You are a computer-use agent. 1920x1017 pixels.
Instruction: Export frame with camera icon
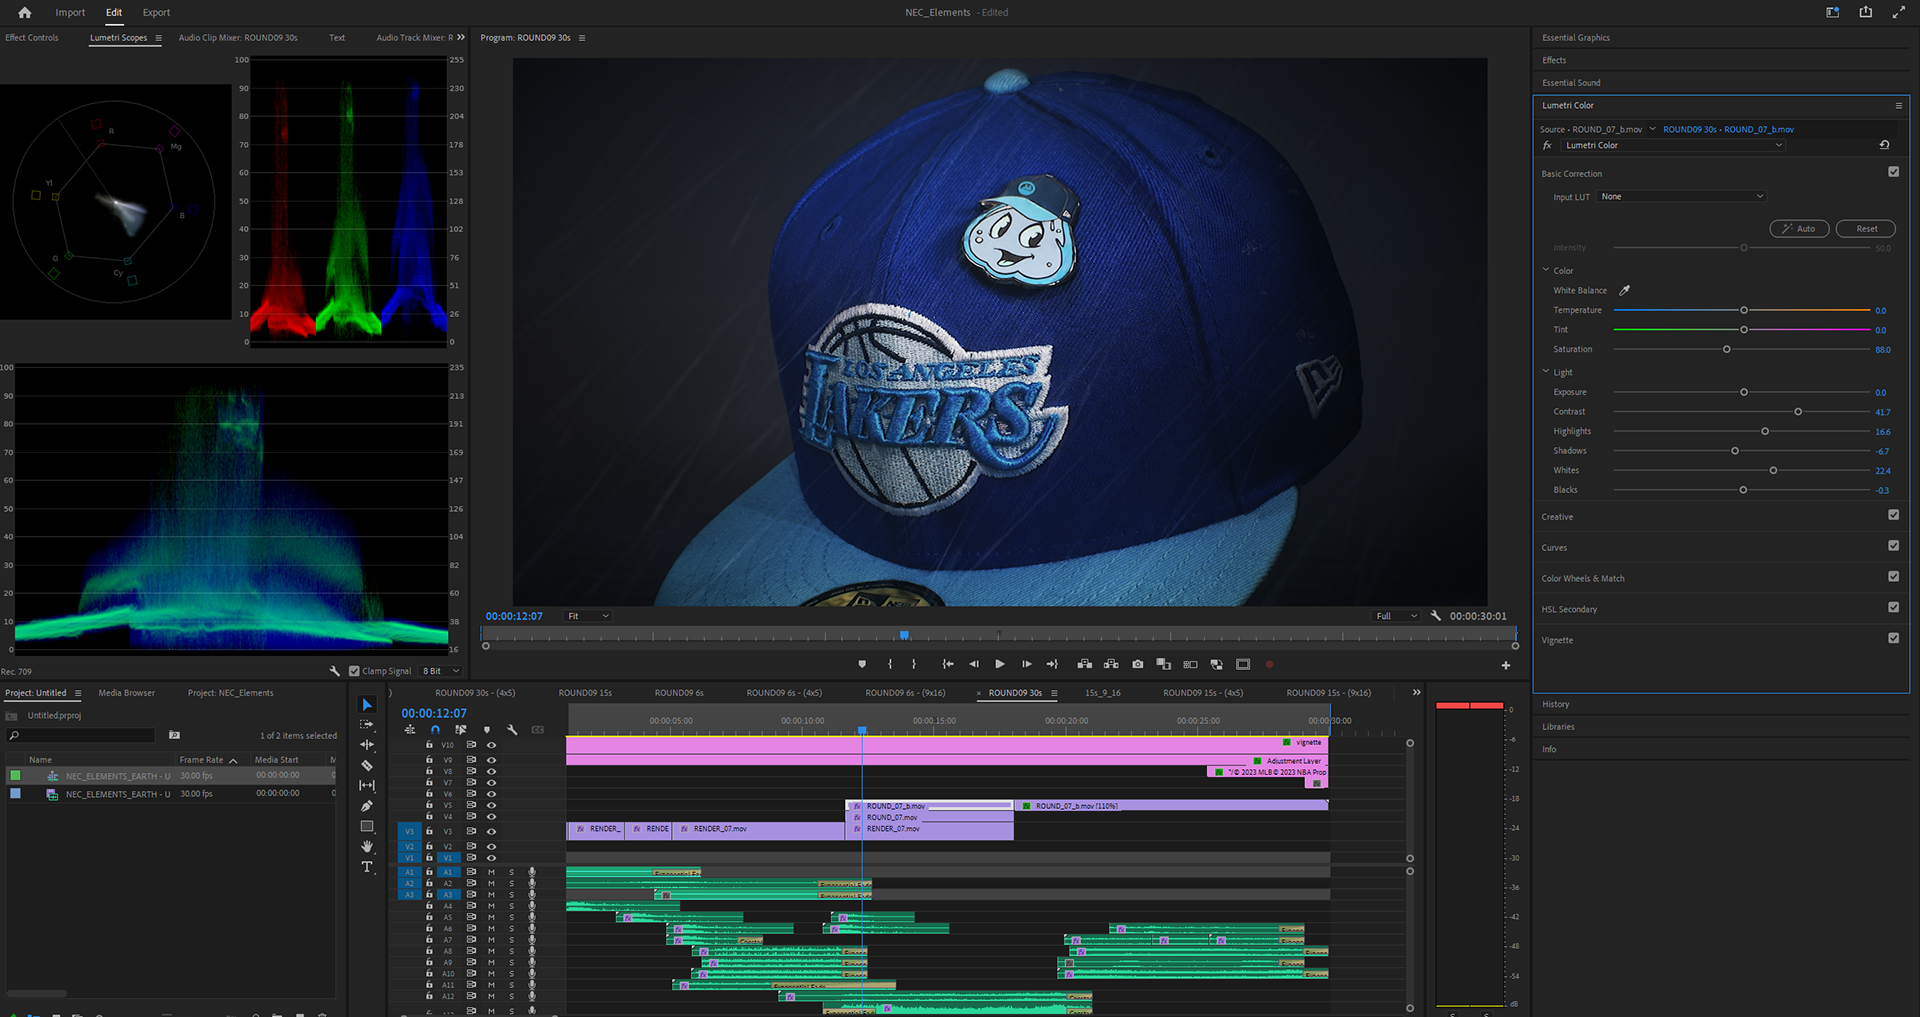tap(1138, 664)
